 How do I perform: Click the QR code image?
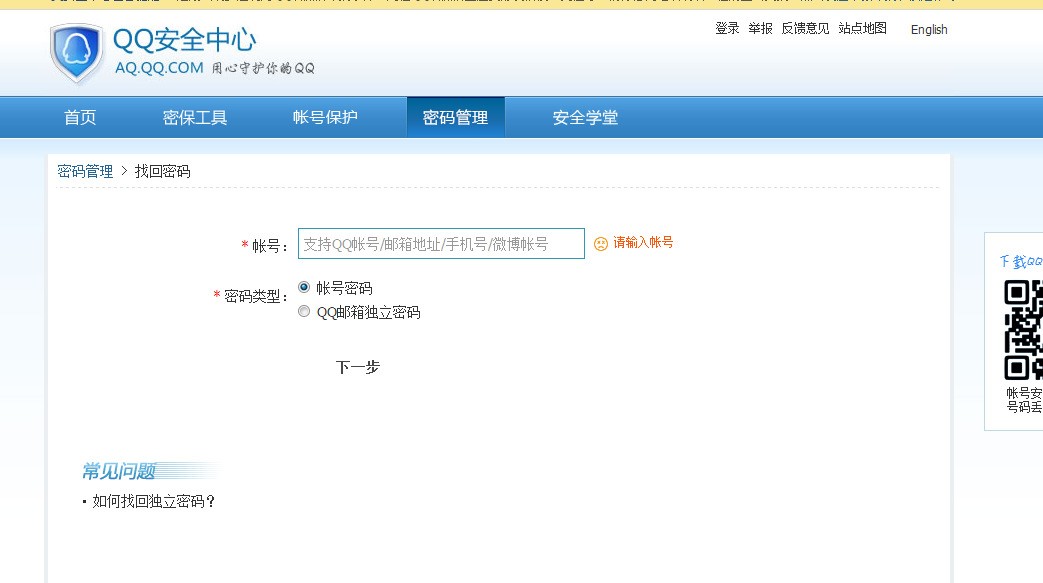click(1023, 330)
